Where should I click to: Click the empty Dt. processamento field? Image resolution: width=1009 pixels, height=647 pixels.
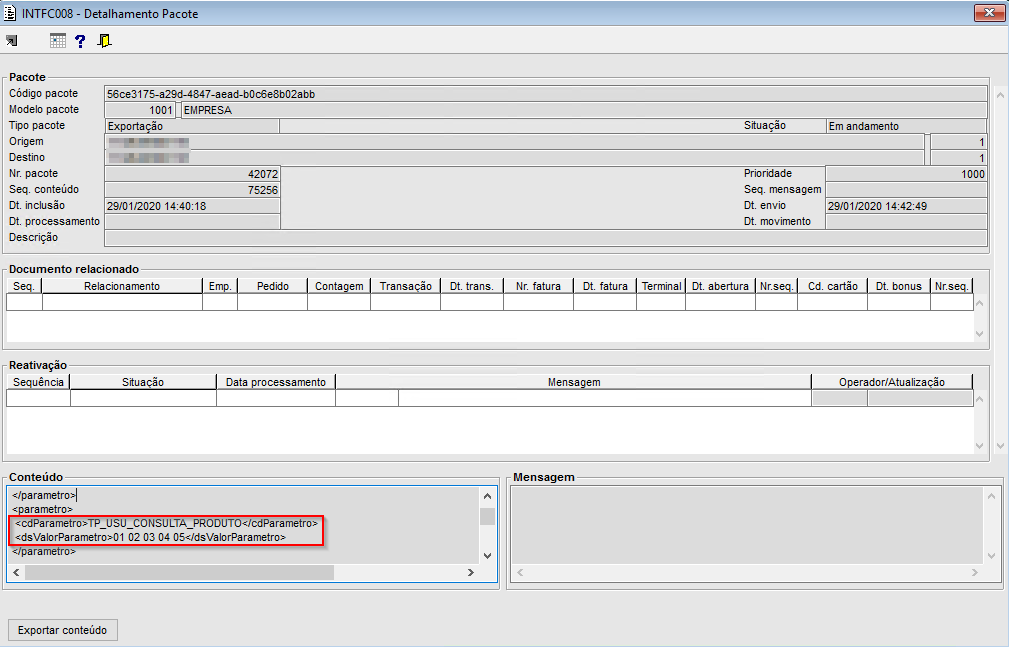[192, 222]
